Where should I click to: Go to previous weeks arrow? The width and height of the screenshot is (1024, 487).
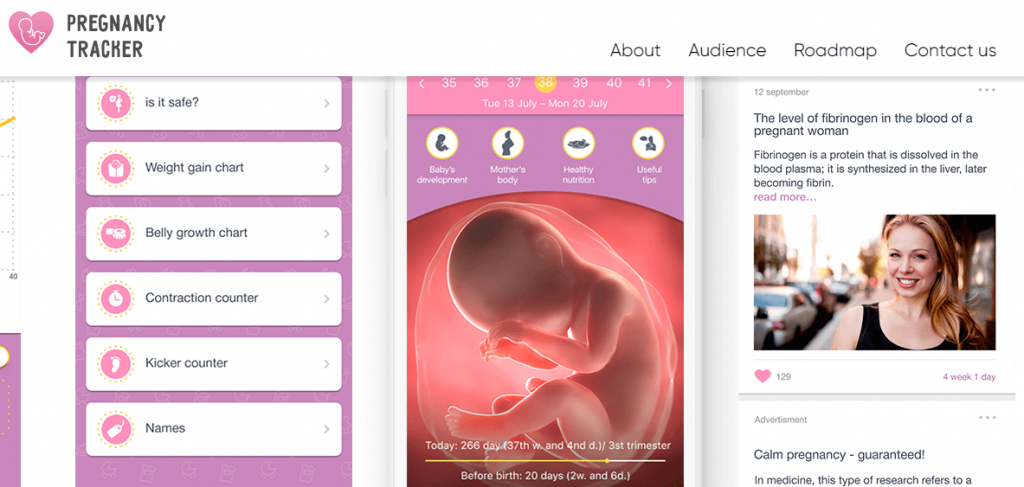[x=421, y=84]
